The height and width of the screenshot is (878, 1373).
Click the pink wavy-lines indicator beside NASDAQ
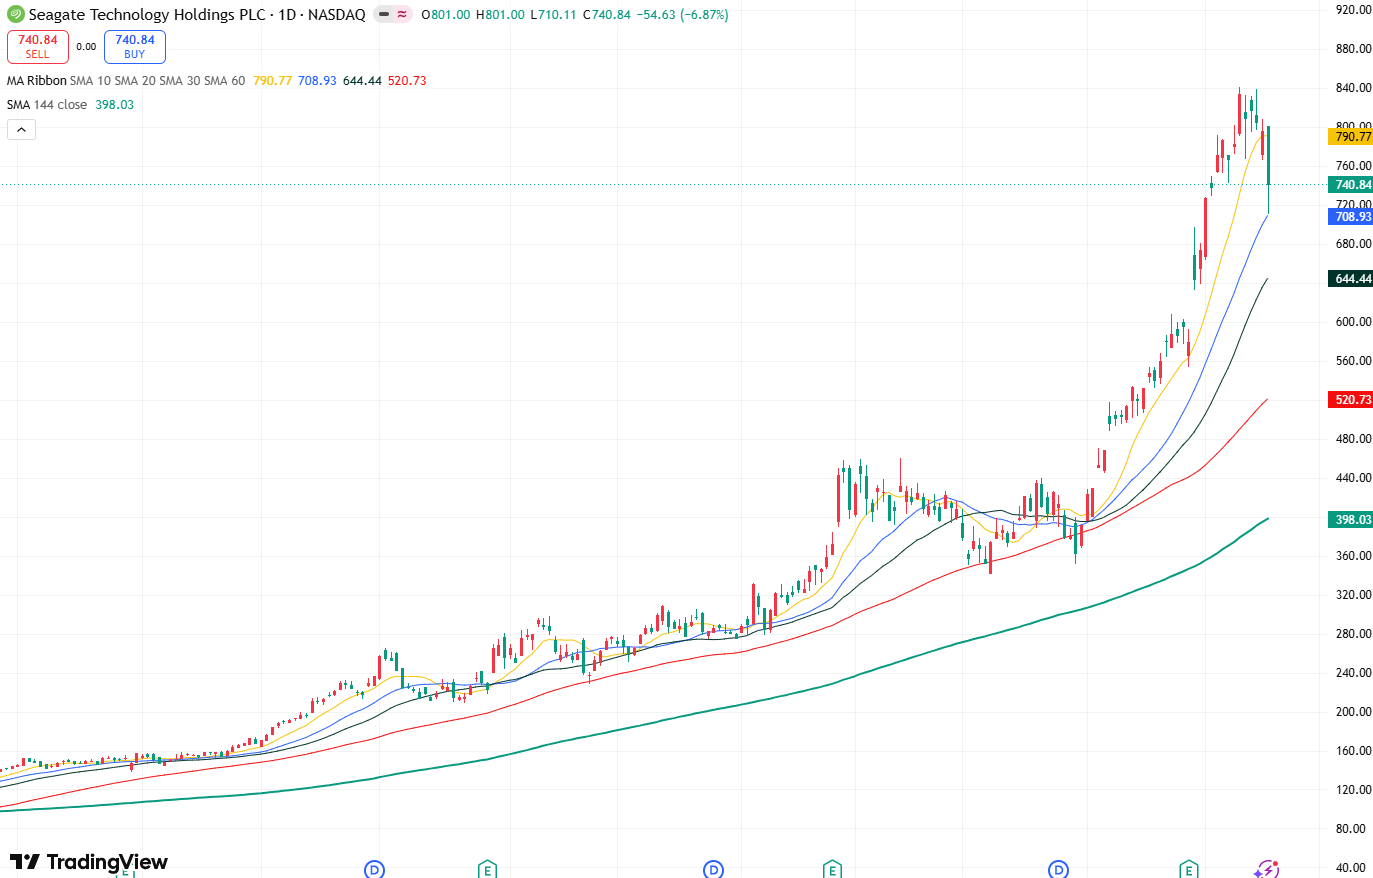click(x=401, y=15)
